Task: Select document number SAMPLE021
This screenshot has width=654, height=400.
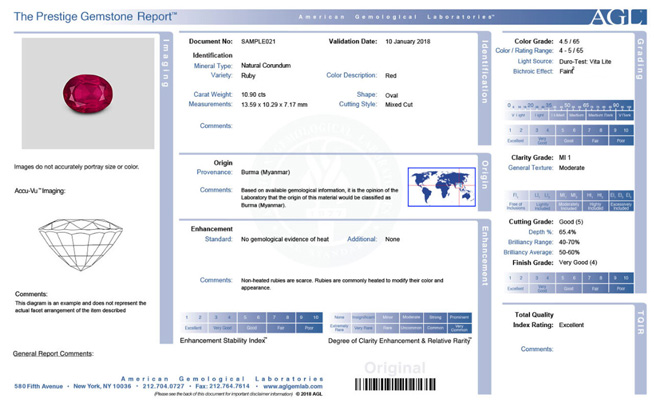Action: coord(258,42)
